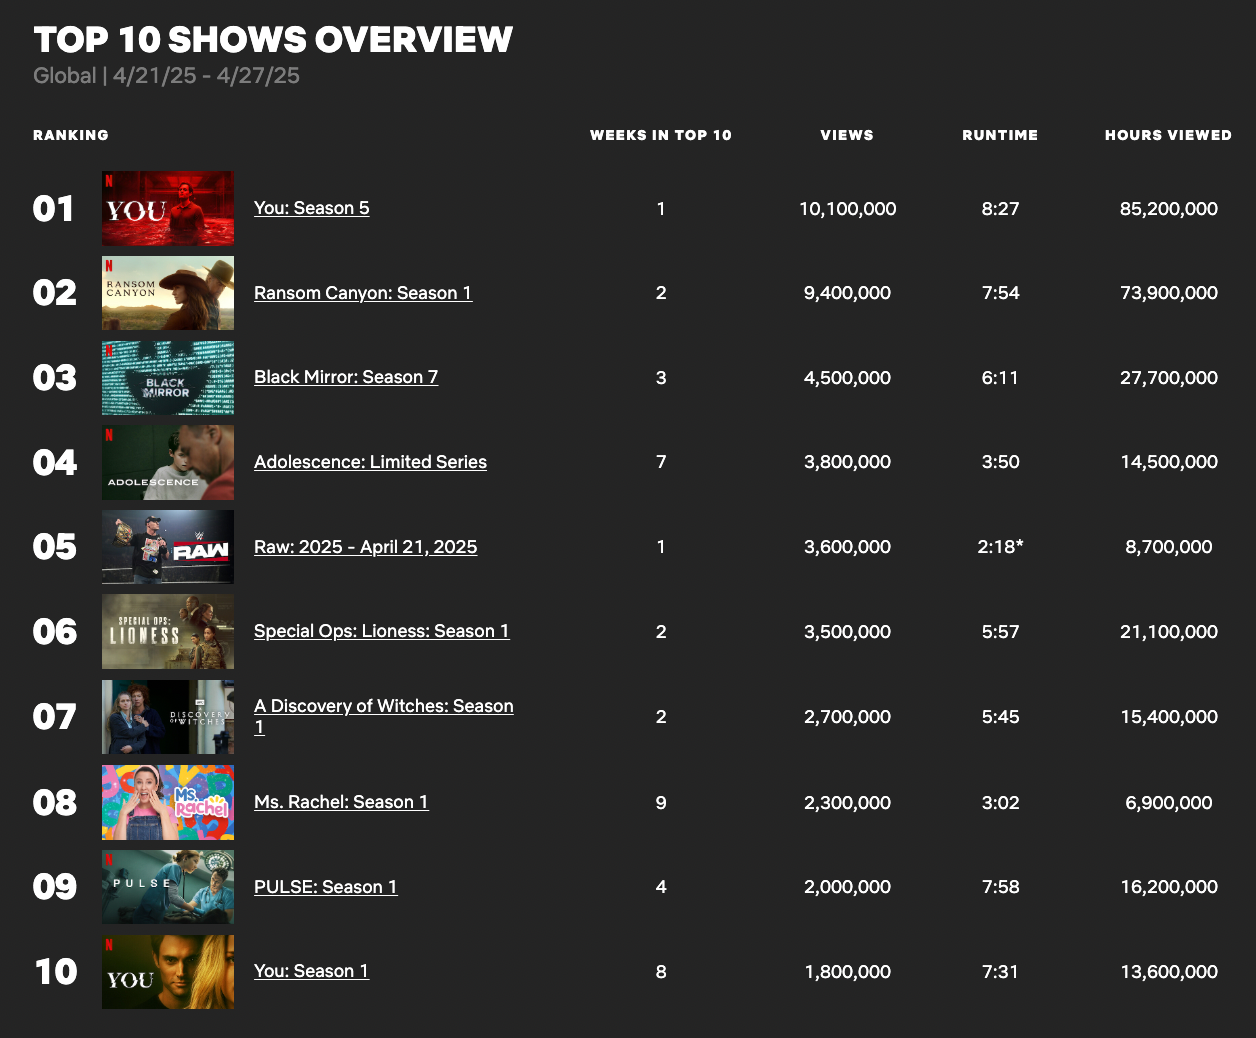
Task: Open the A Discovery of Witches link
Action: click(x=384, y=716)
